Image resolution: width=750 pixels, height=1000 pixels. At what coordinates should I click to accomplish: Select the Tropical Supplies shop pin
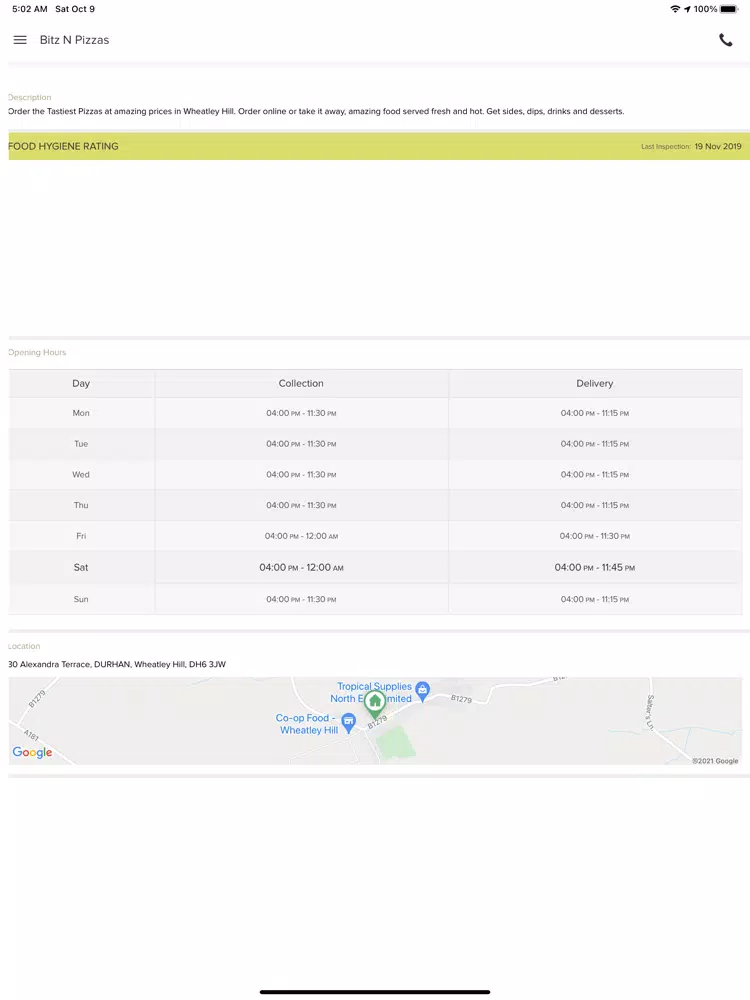click(422, 691)
